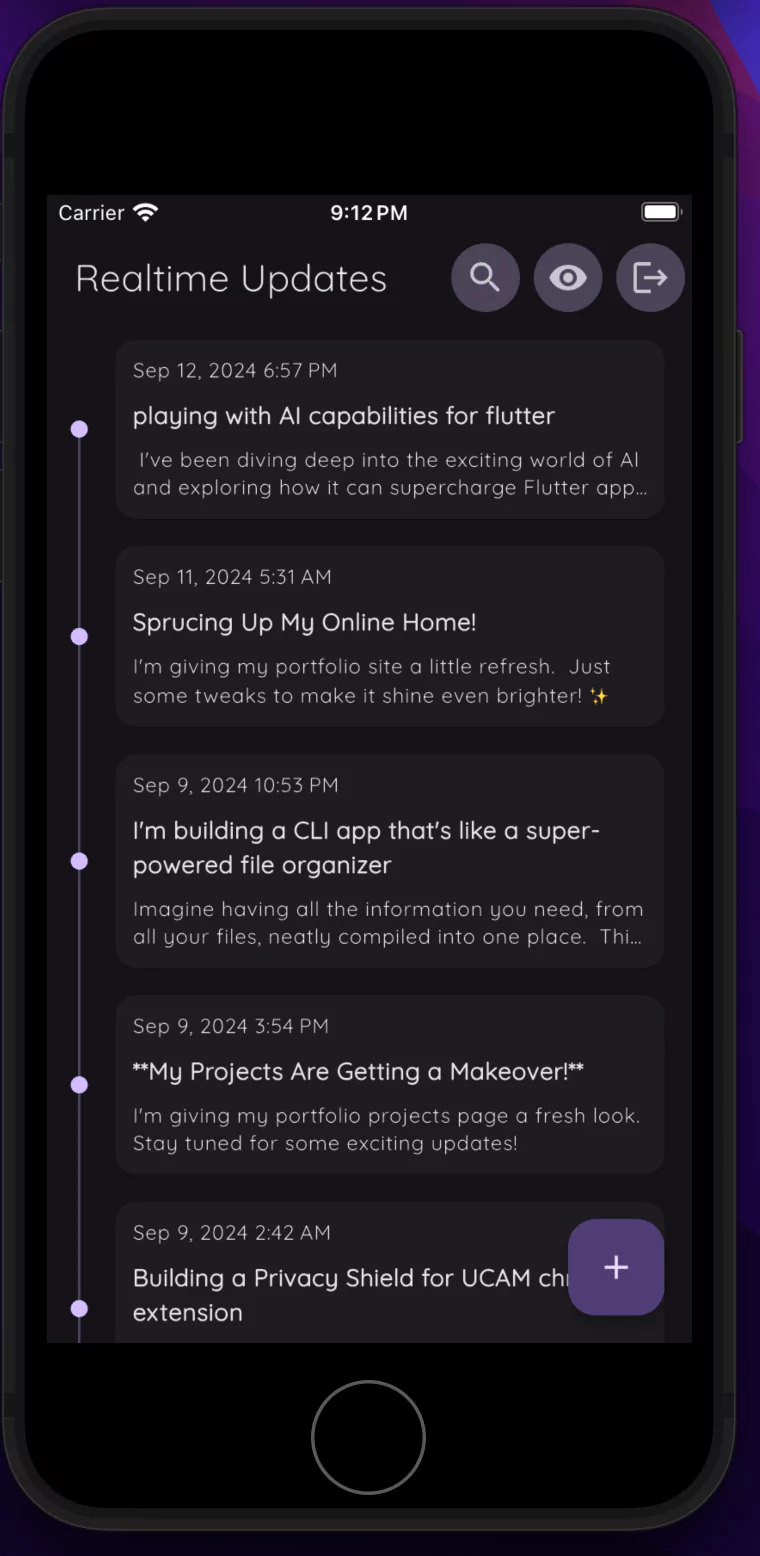
Task: Click the Wi-Fi icon in the status bar
Action: point(144,211)
